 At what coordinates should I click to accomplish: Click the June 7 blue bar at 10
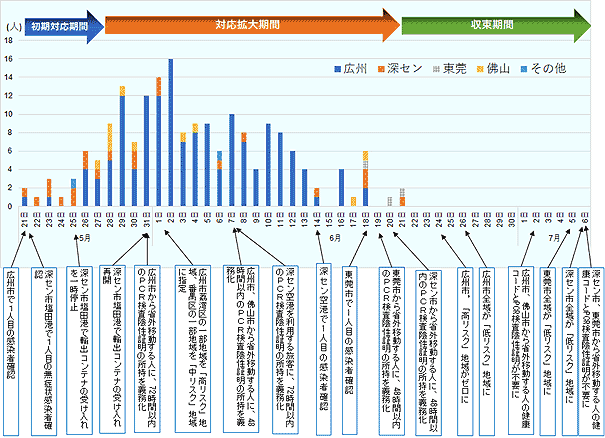tap(232, 161)
